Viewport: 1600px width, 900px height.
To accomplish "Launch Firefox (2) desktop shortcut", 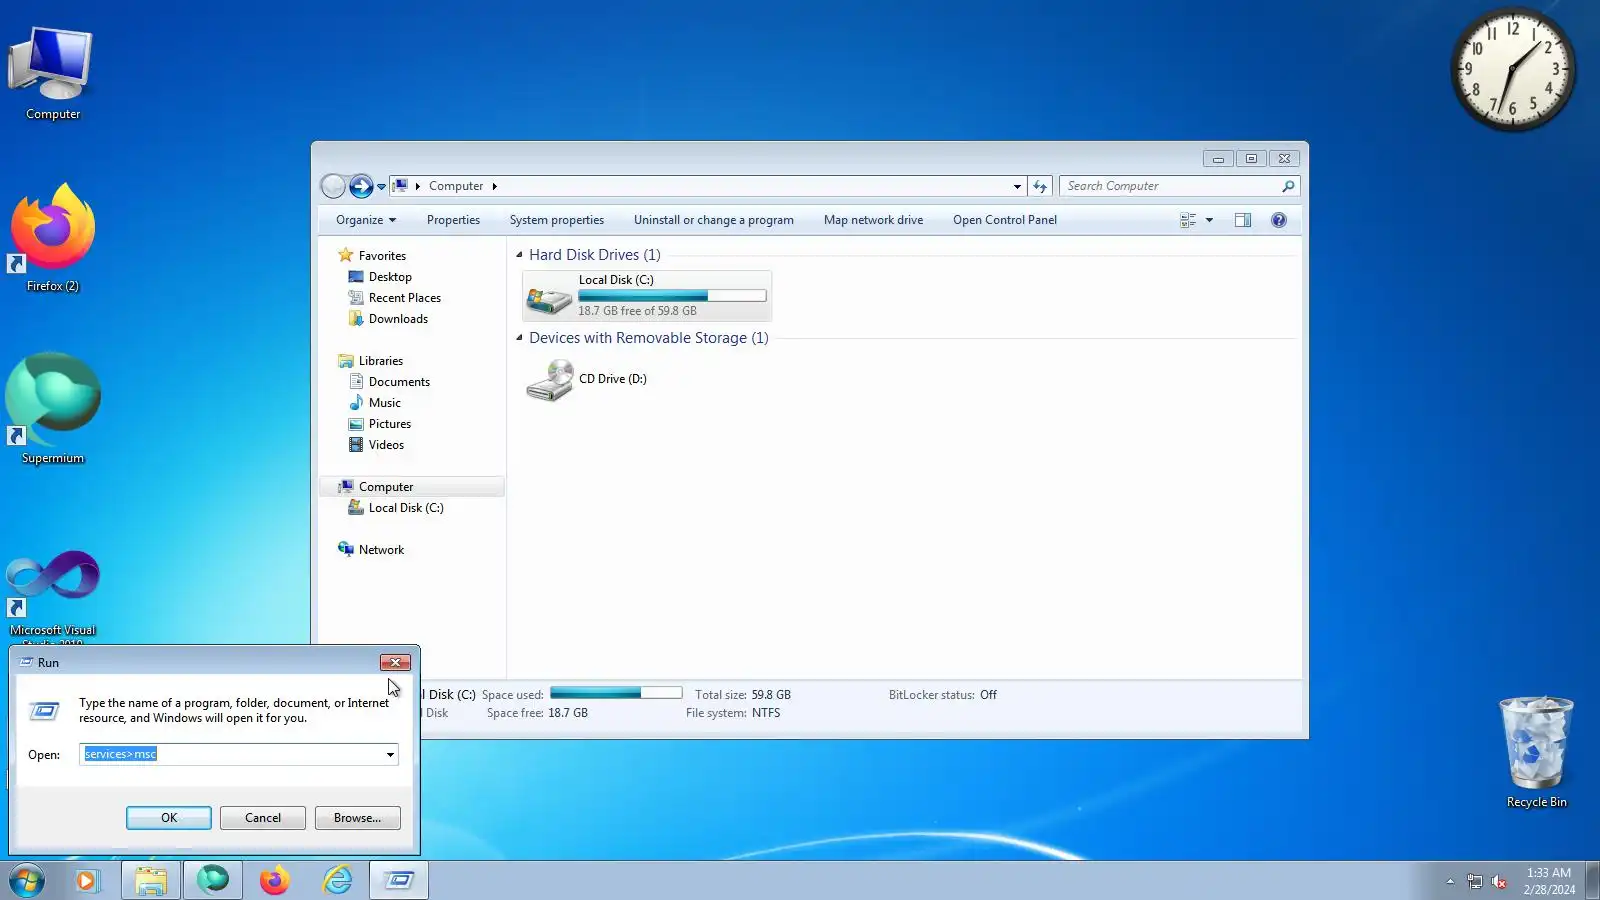I will pyautogui.click(x=52, y=238).
